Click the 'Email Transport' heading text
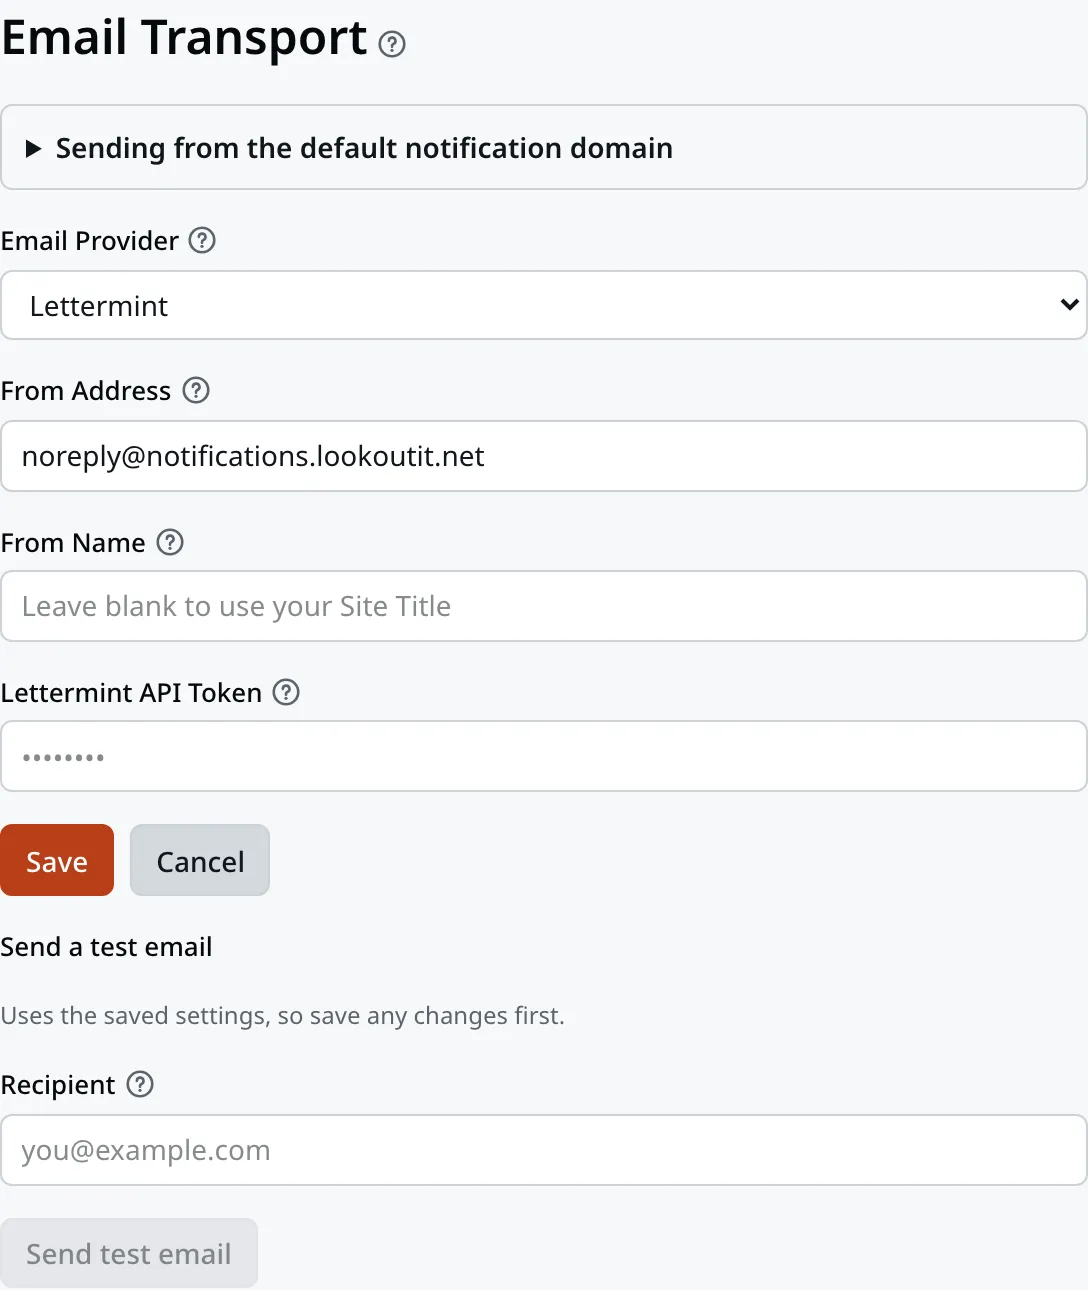Image resolution: width=1088 pixels, height=1290 pixels. (184, 38)
